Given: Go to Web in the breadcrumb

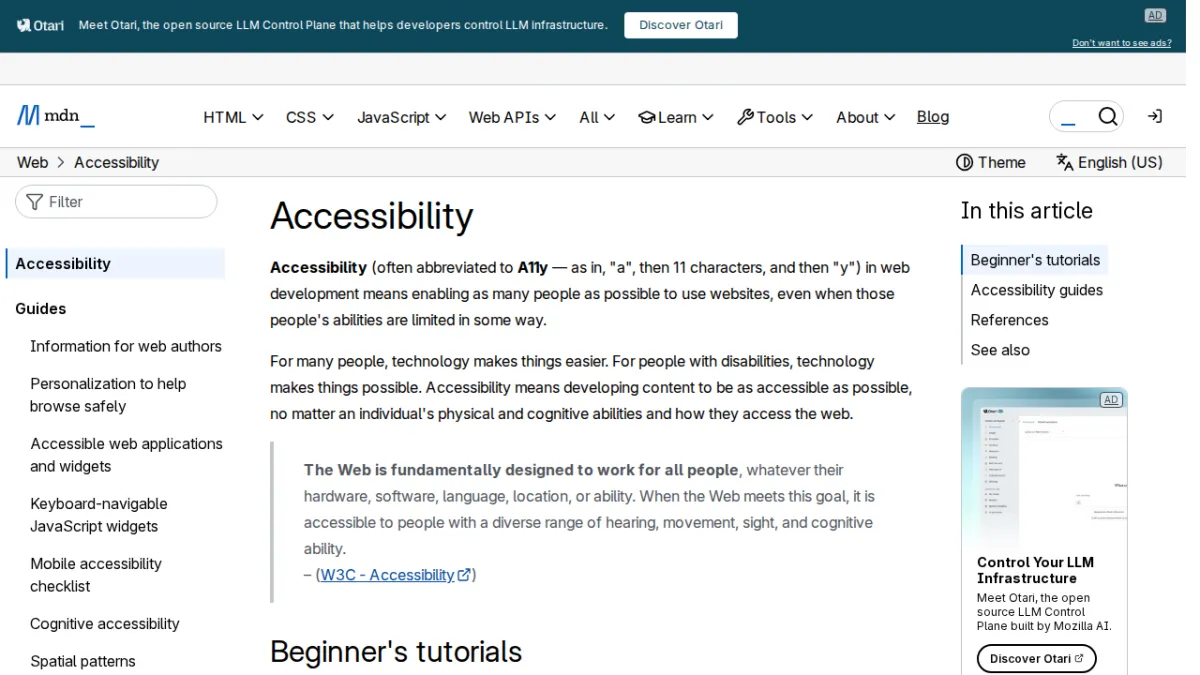Looking at the screenshot, I should coord(32,162).
